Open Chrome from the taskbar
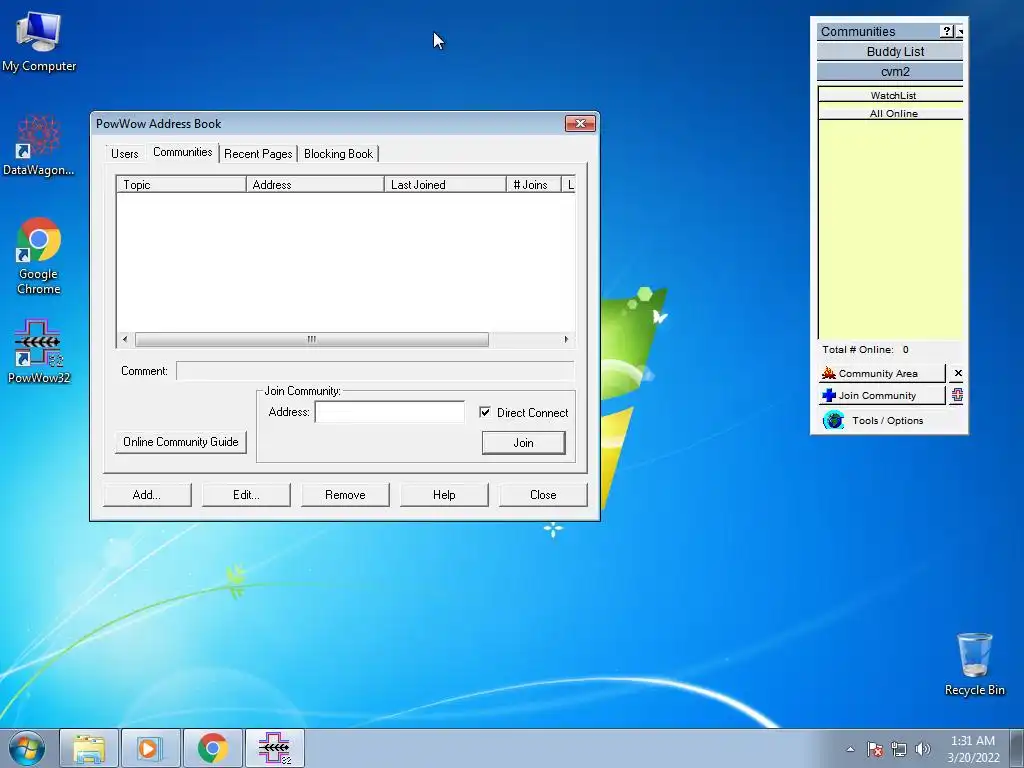 click(x=212, y=748)
